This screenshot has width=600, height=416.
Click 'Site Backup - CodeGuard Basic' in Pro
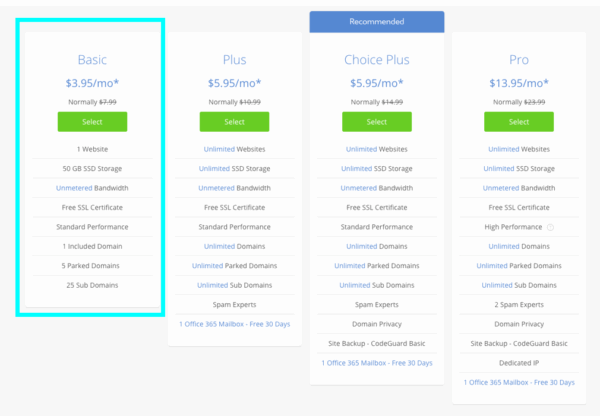519,344
